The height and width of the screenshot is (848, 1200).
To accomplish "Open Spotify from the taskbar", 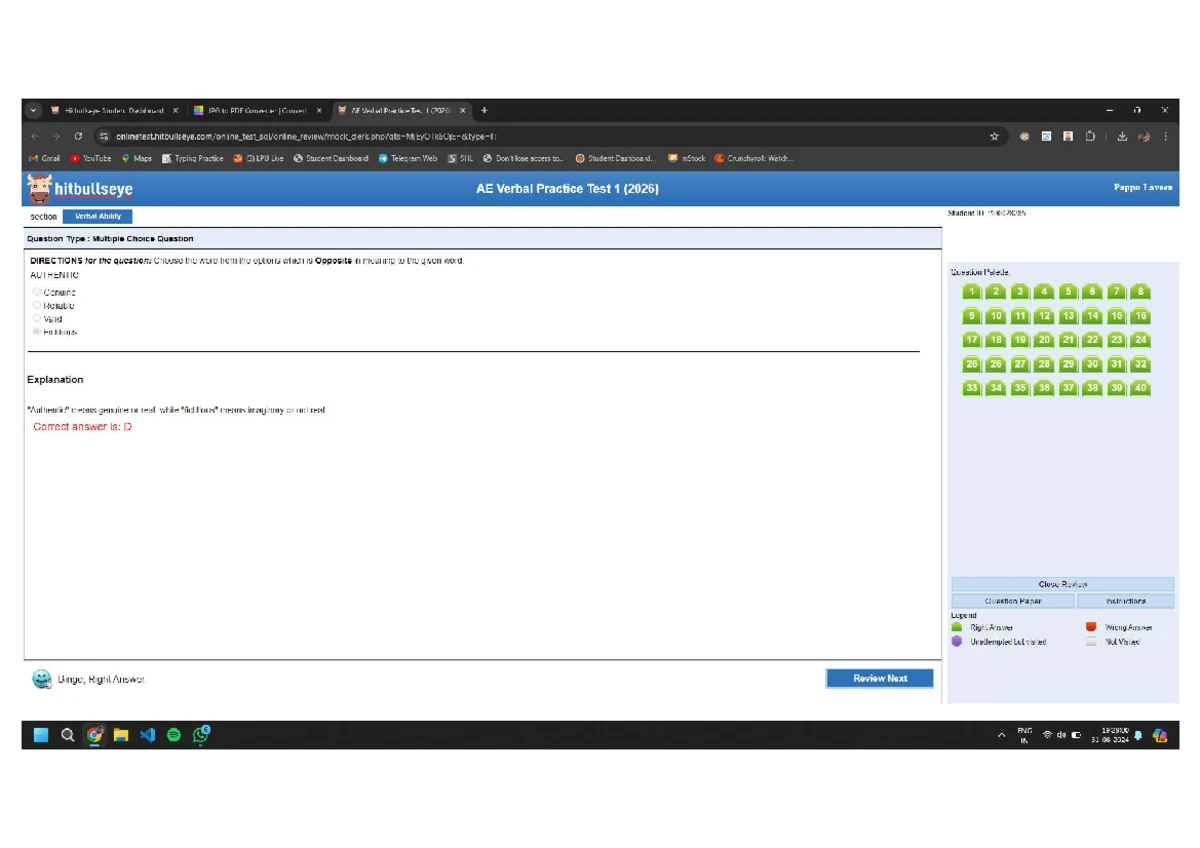I will [x=174, y=735].
